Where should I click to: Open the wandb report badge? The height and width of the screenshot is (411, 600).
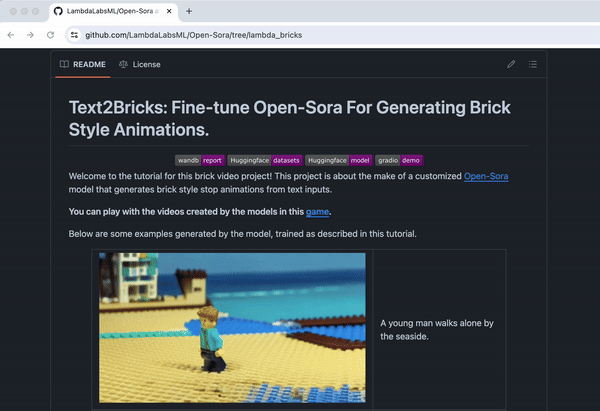point(200,160)
